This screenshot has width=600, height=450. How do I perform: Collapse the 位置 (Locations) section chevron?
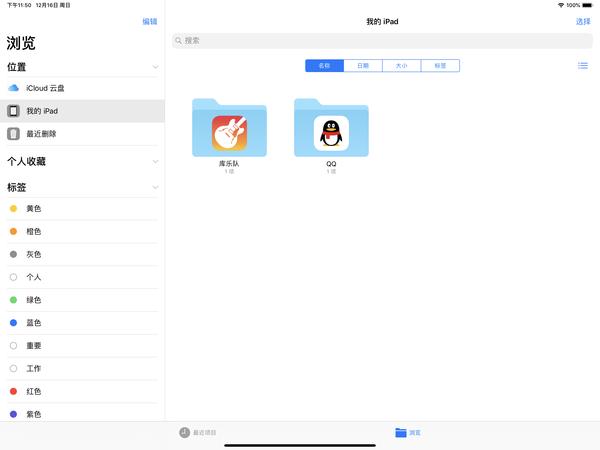click(x=155, y=67)
